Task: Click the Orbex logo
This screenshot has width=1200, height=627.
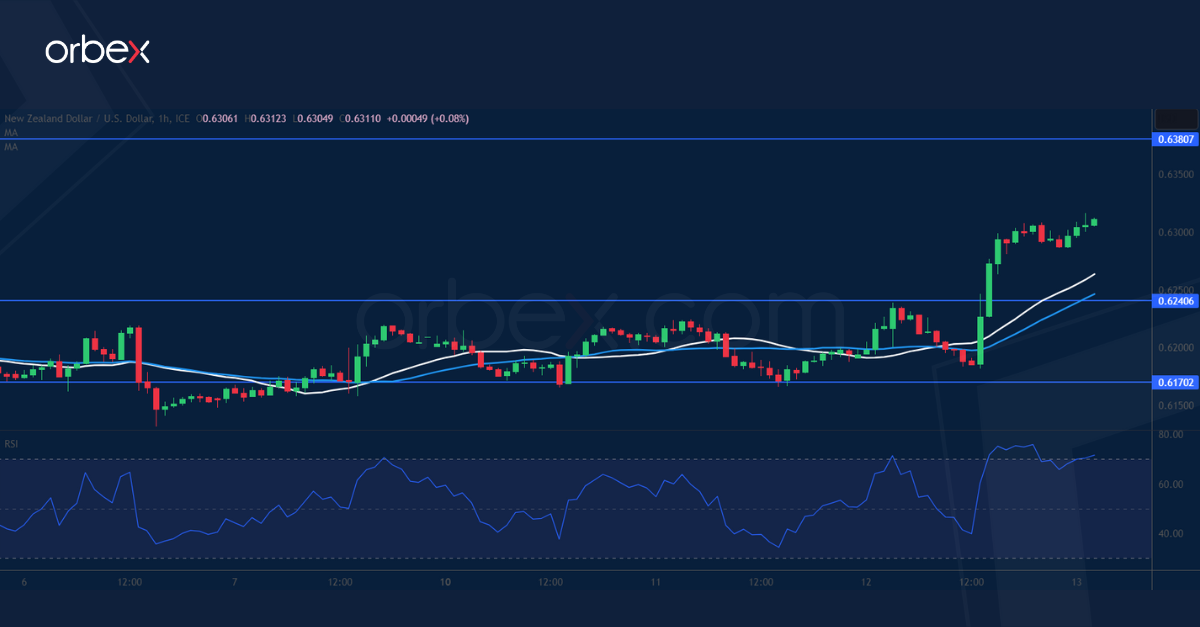Action: pos(100,51)
